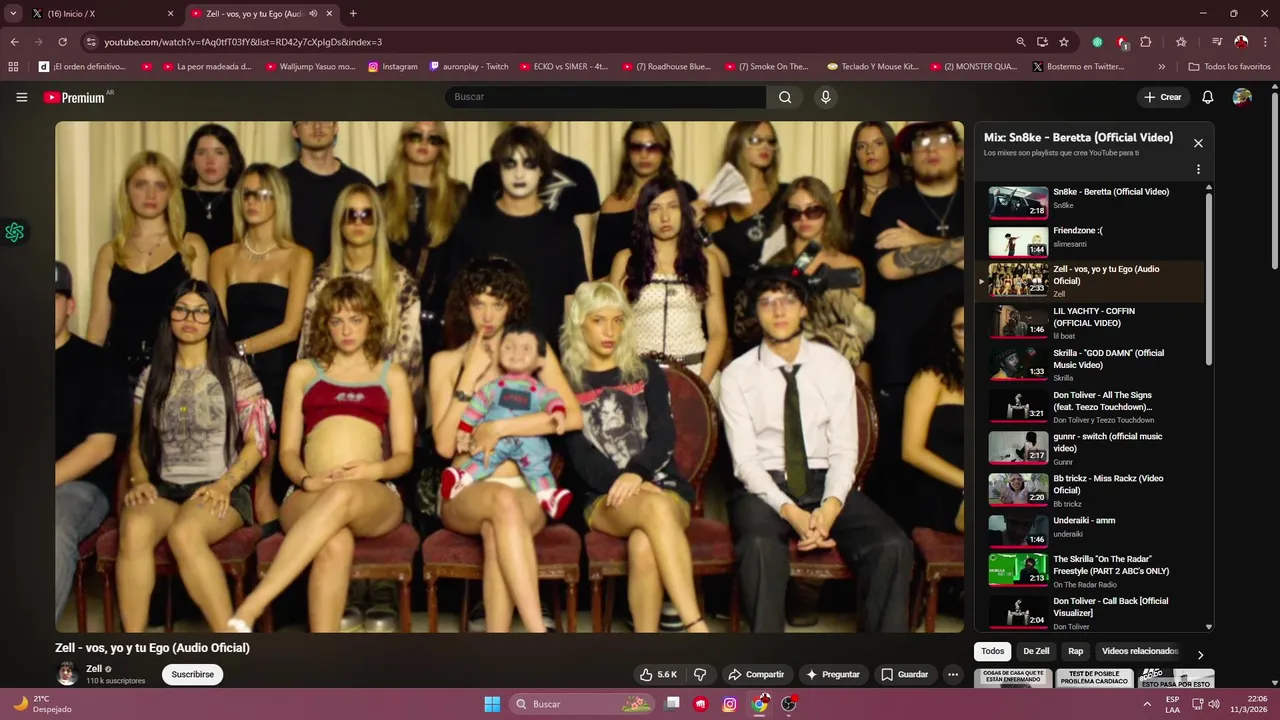Show hidden system tray icons
The height and width of the screenshot is (720, 1280).
[1146, 704]
